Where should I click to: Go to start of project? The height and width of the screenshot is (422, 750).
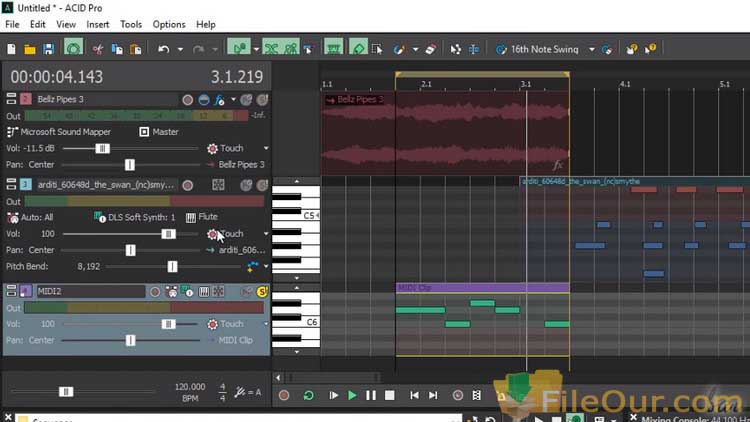(x=414, y=395)
